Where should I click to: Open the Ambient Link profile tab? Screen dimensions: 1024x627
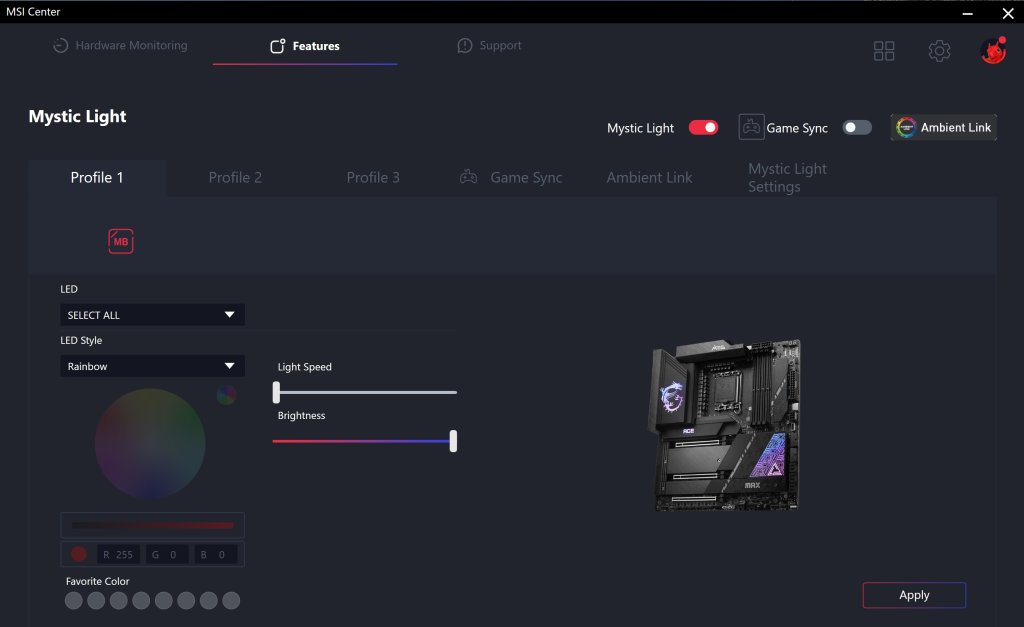pos(649,178)
